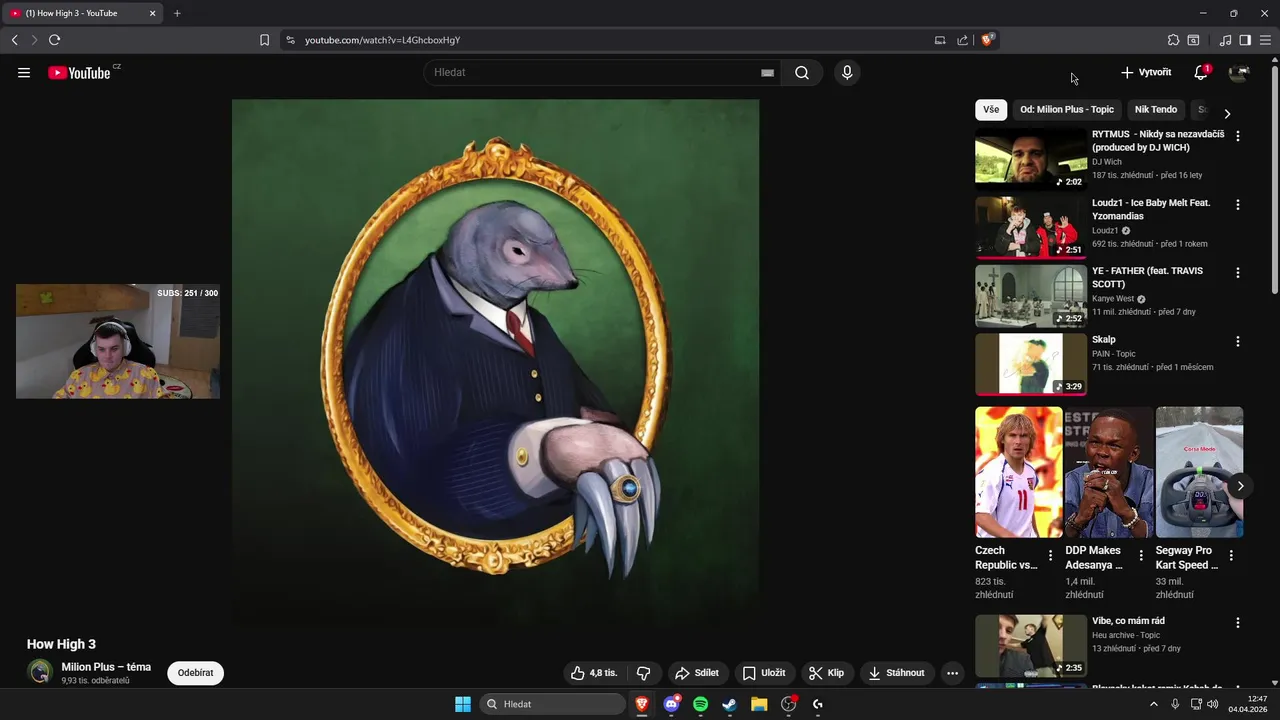
Task: Open the Segway Pro Kart short thumbnail
Action: 1199,472
